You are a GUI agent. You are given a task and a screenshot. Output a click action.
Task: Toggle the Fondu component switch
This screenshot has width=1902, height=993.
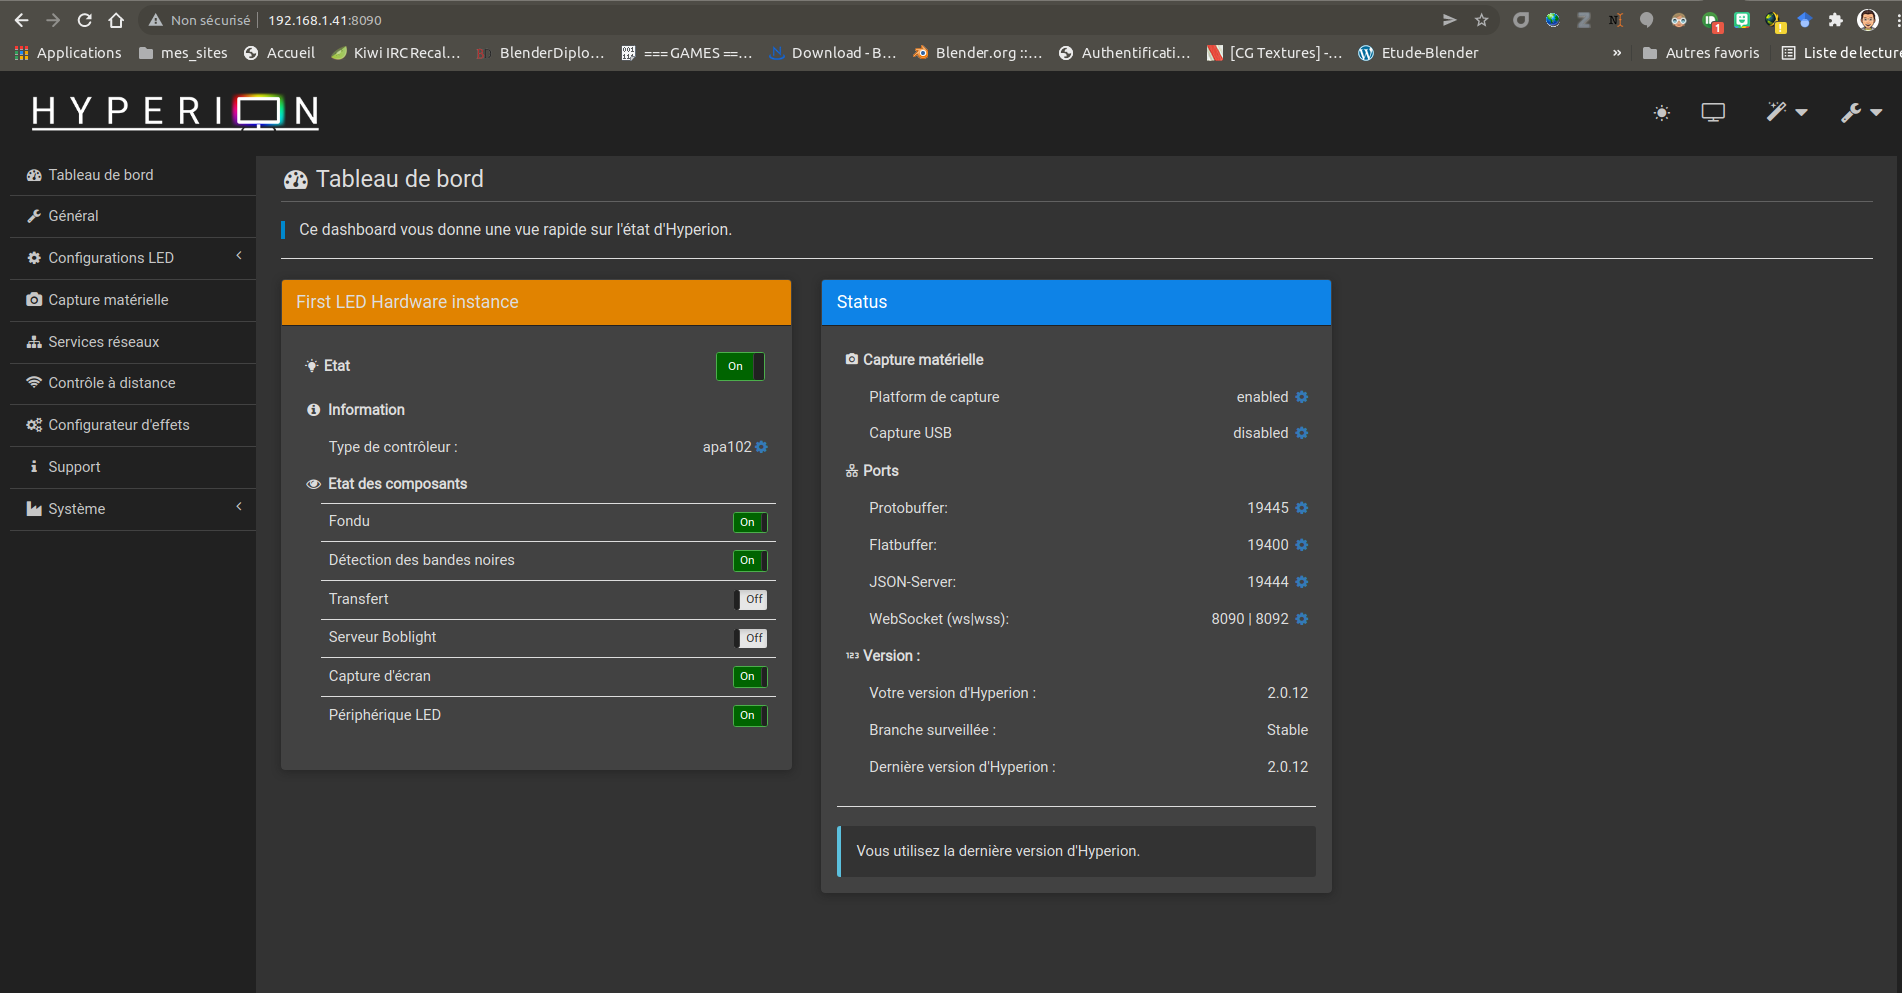pos(750,522)
